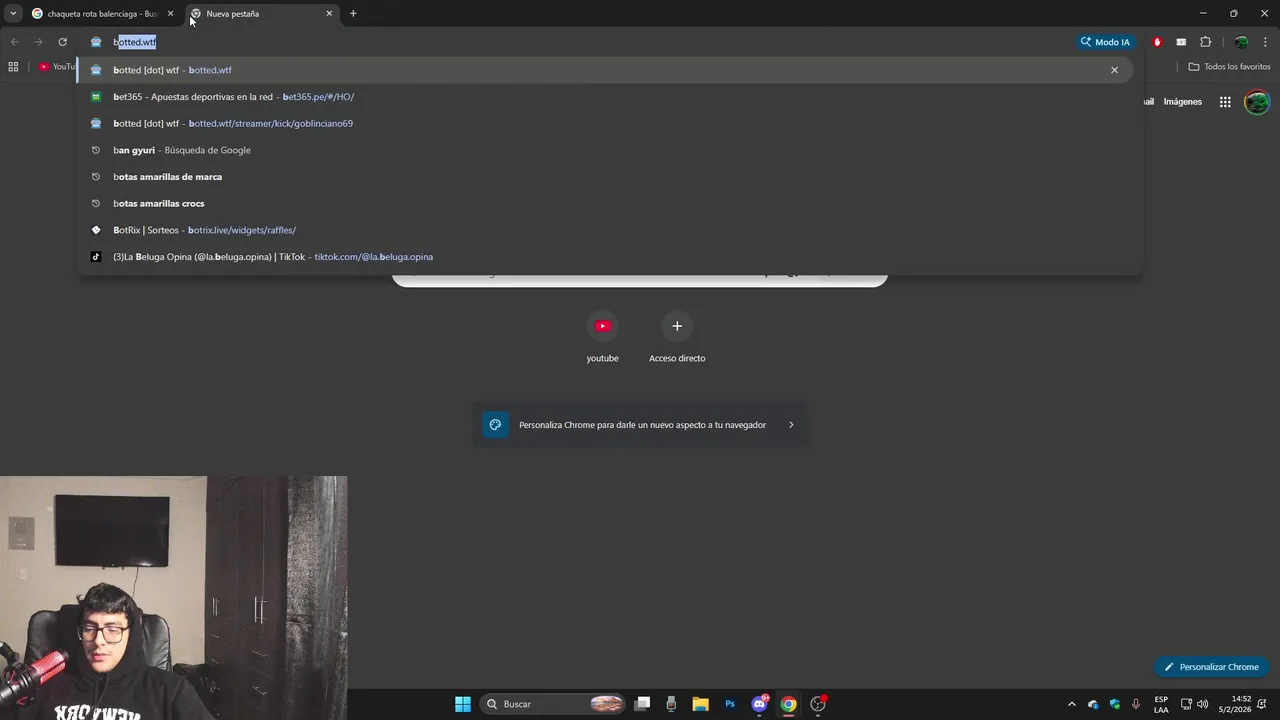Select botted.wtf first suggestion
Image resolution: width=1280 pixels, height=720 pixels.
coord(604,70)
